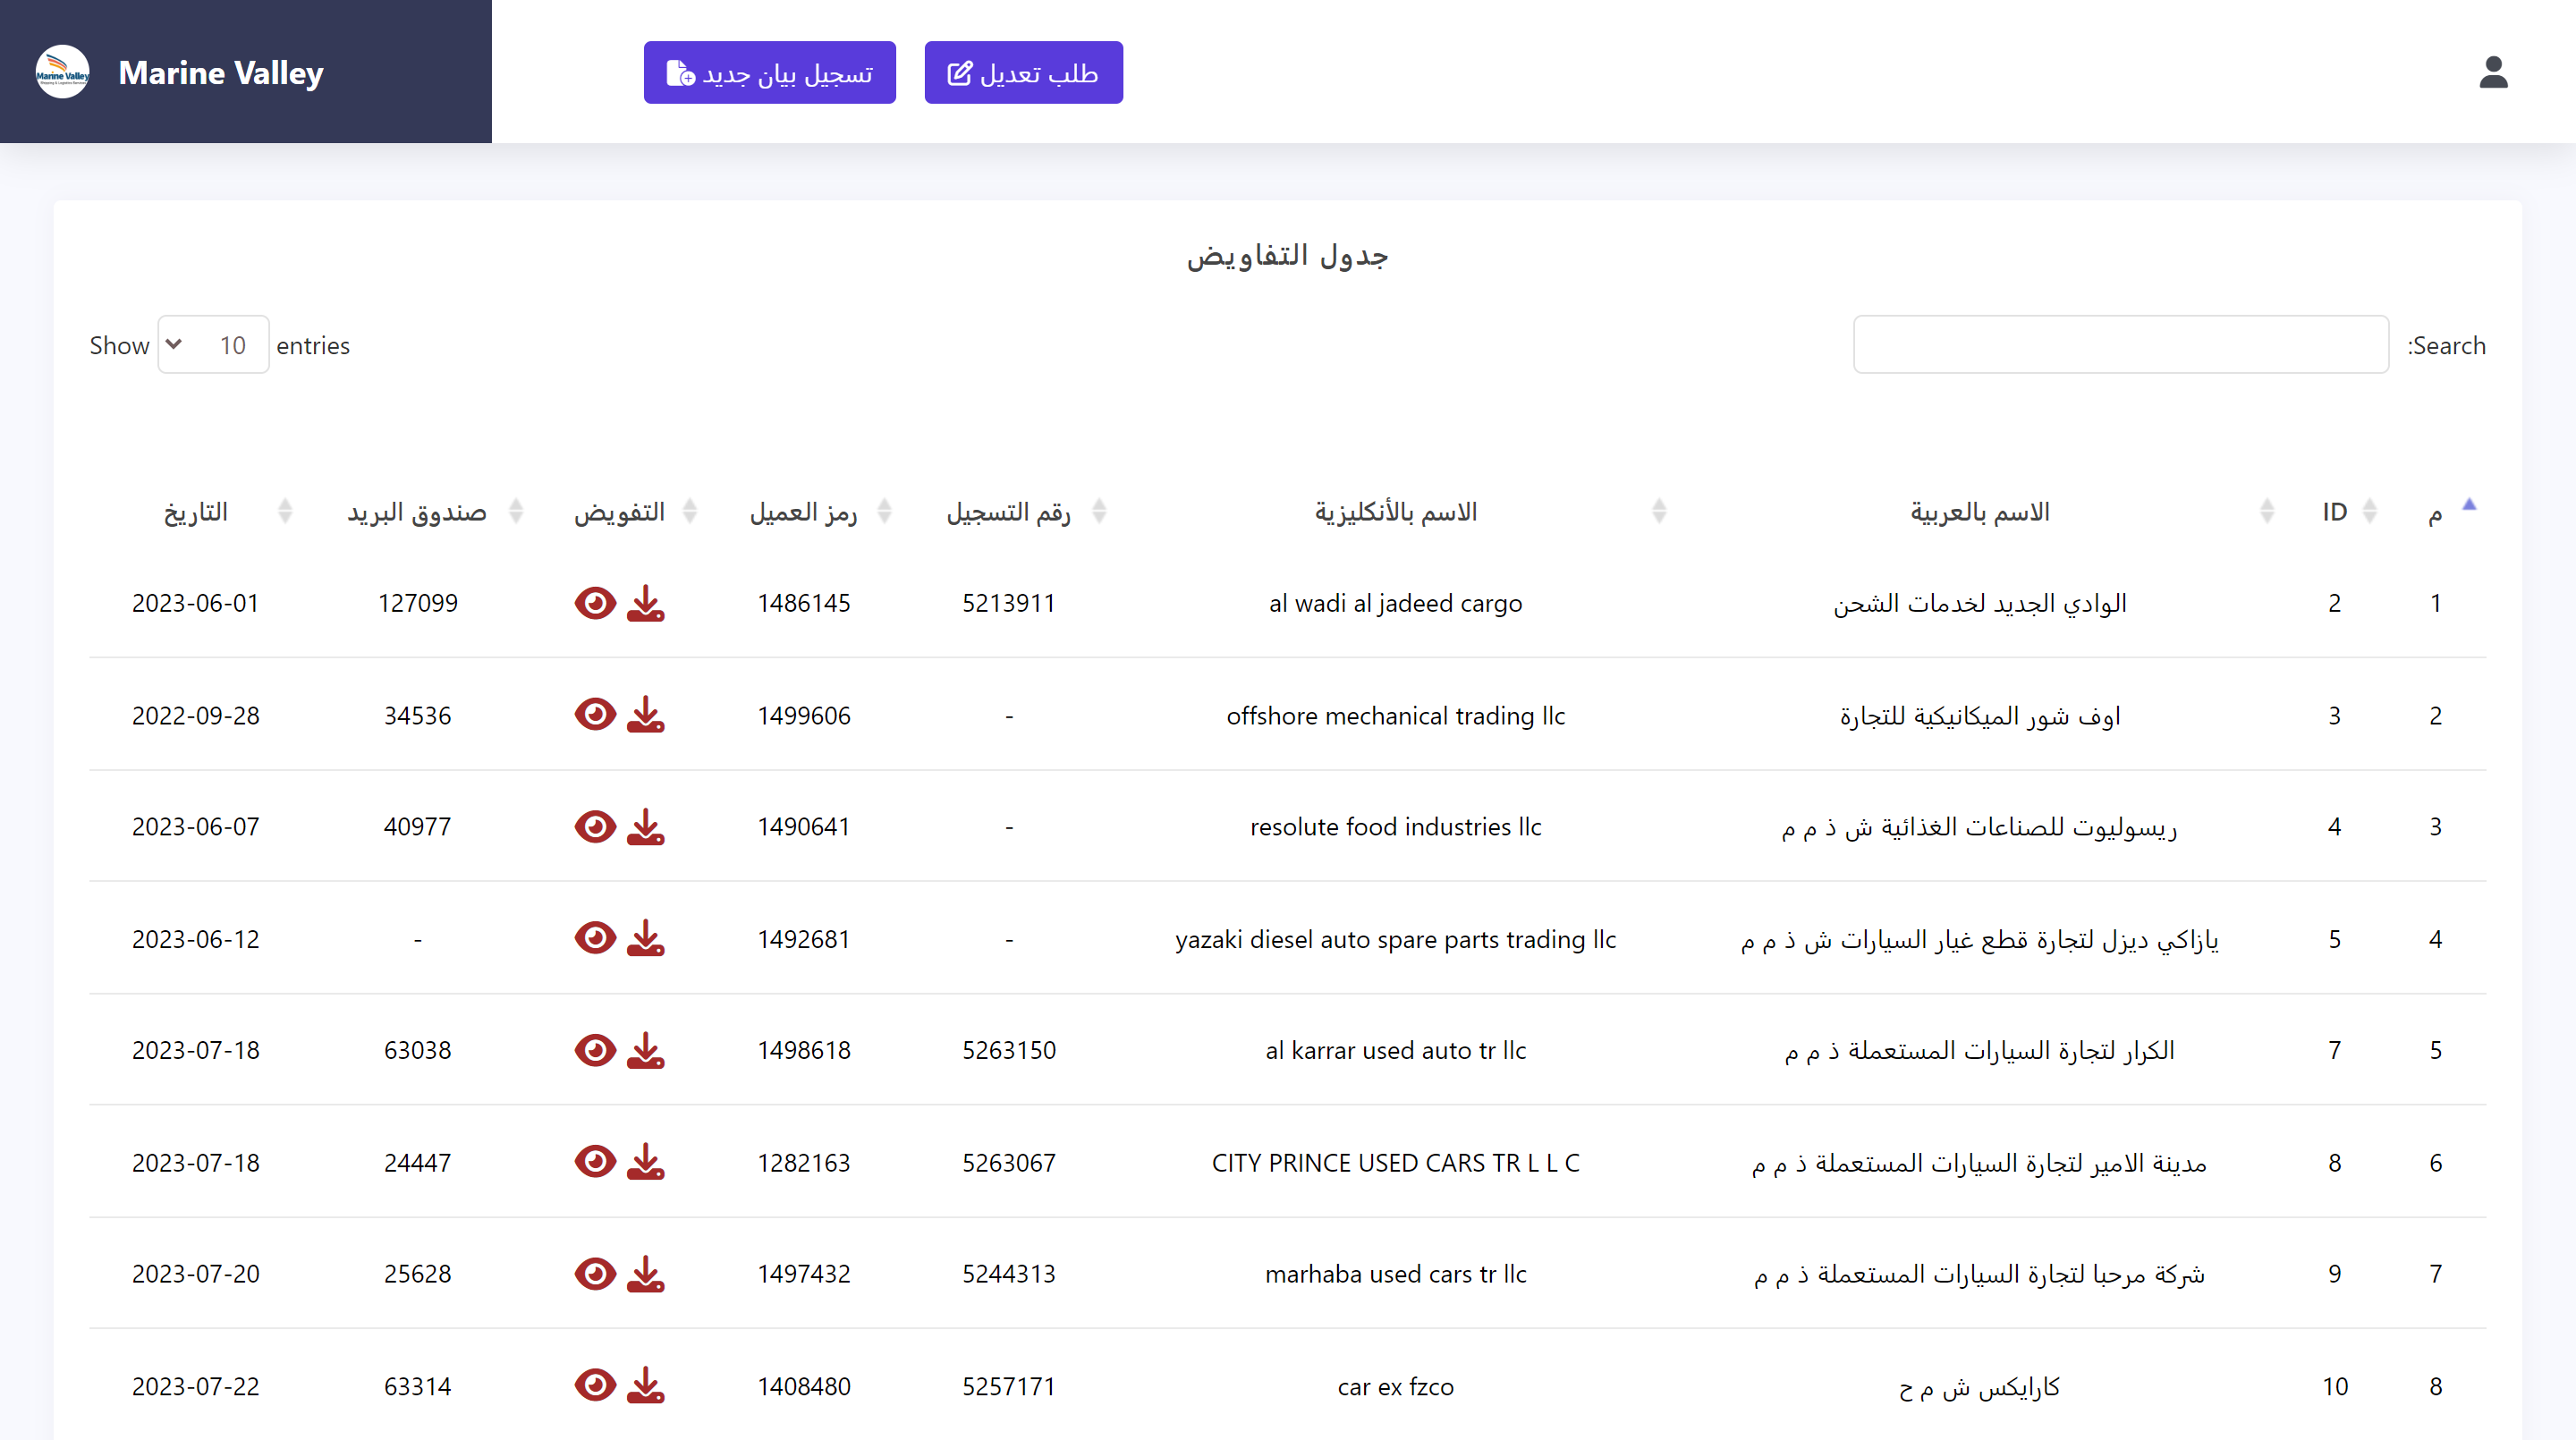Download the authorization for al wadi al jadeed cargo
2576x1440 pixels.
(x=646, y=602)
